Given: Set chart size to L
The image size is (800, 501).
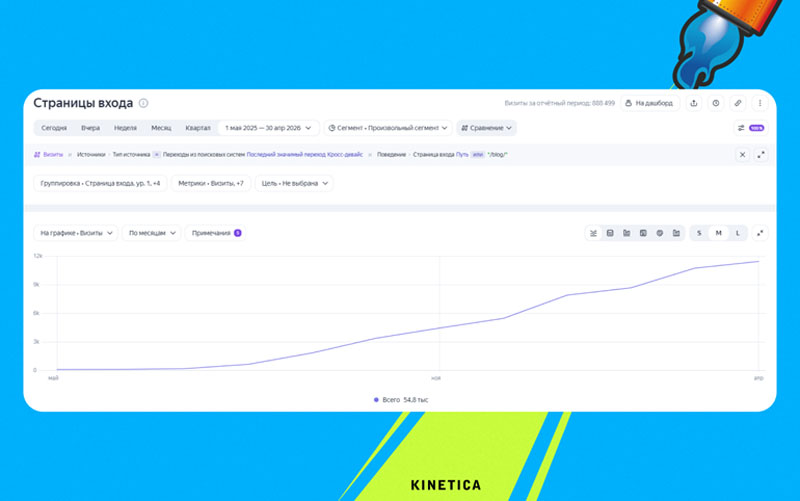Looking at the screenshot, I should pos(738,233).
